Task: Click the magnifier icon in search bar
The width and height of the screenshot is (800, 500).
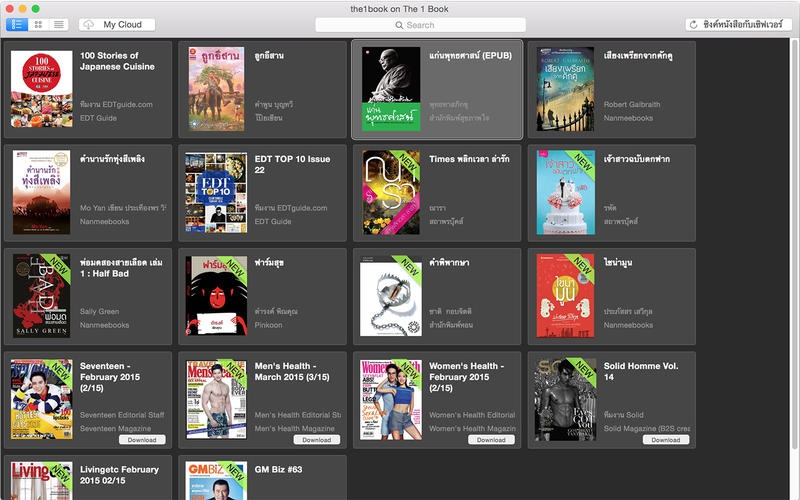Action: pyautogui.click(x=399, y=25)
